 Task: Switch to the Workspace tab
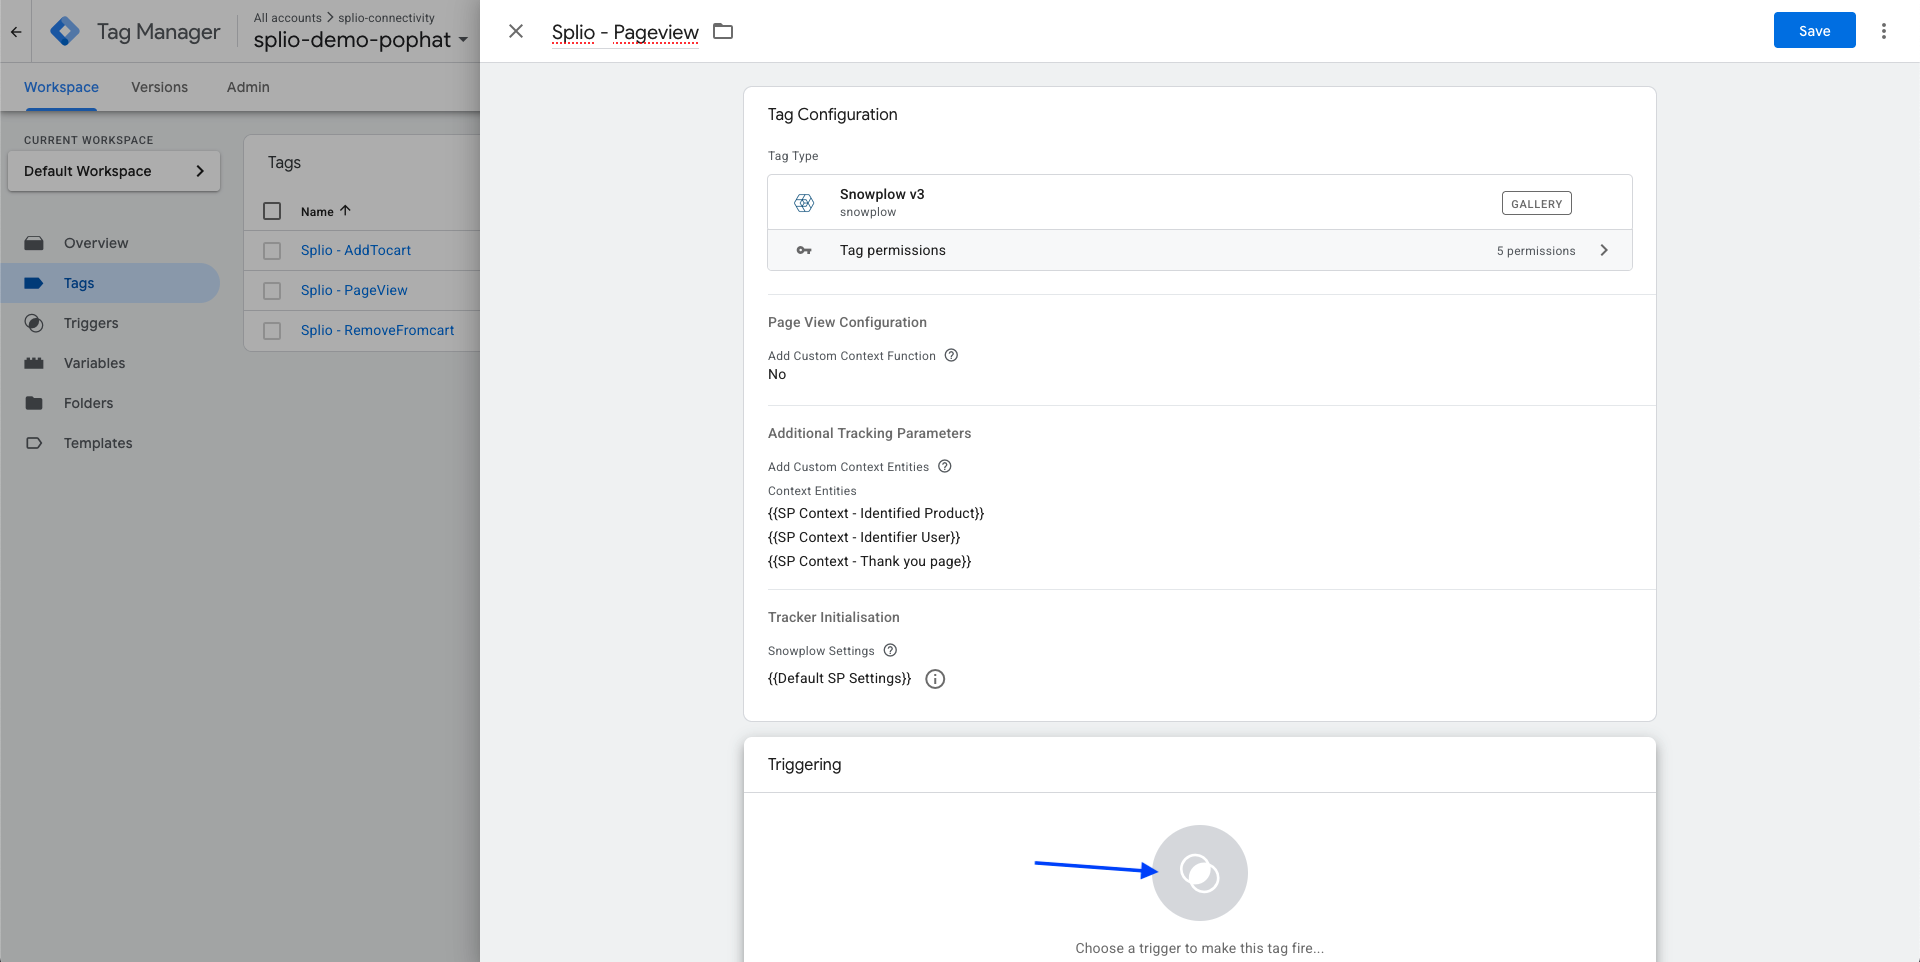tap(61, 87)
